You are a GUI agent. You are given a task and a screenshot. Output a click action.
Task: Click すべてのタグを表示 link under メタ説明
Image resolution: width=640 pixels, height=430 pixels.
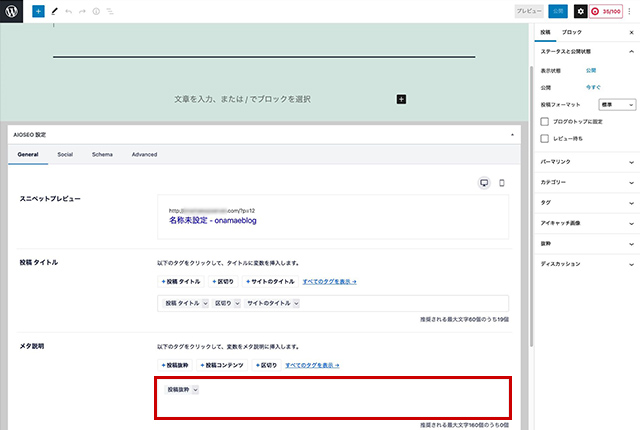pyautogui.click(x=312, y=365)
